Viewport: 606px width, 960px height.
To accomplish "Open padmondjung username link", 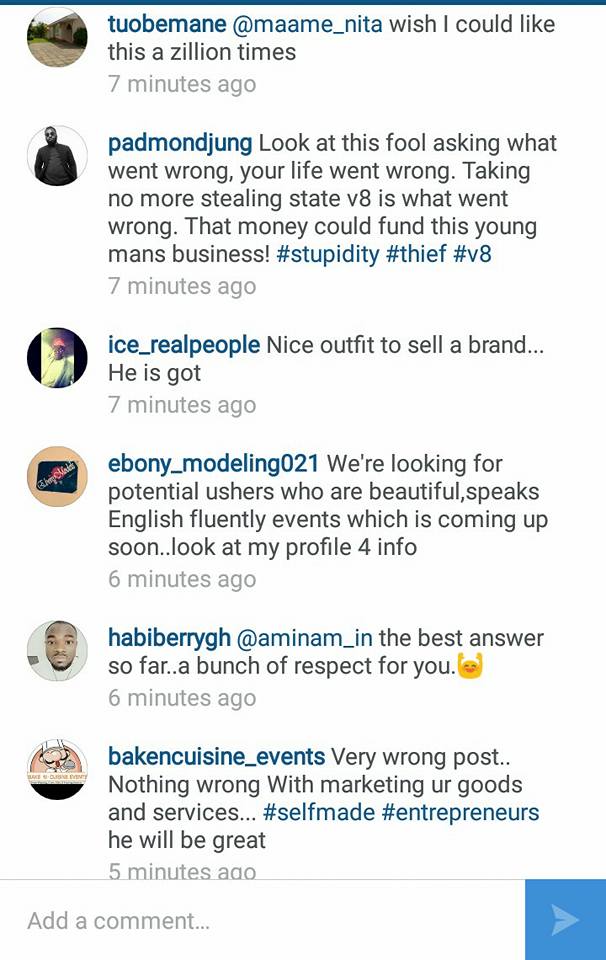I will tap(180, 144).
